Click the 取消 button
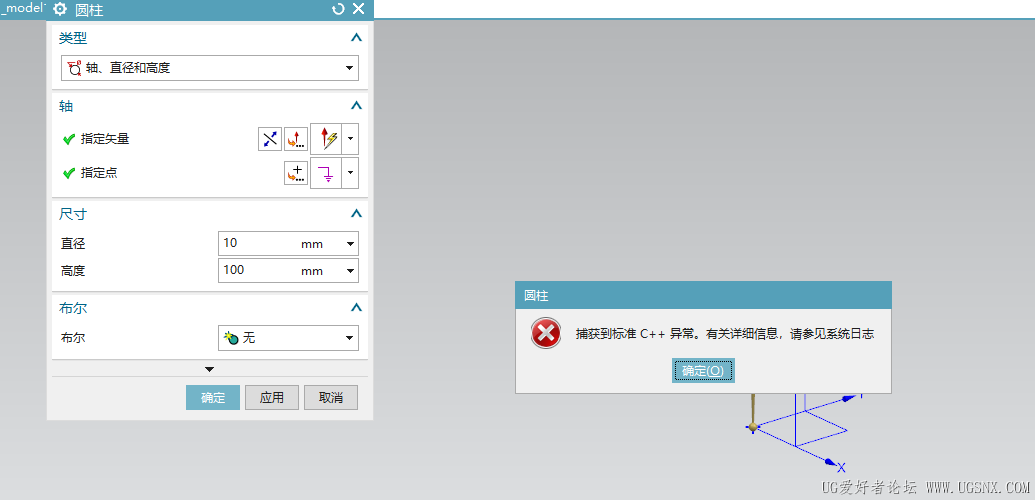The image size is (1035, 500). click(331, 398)
